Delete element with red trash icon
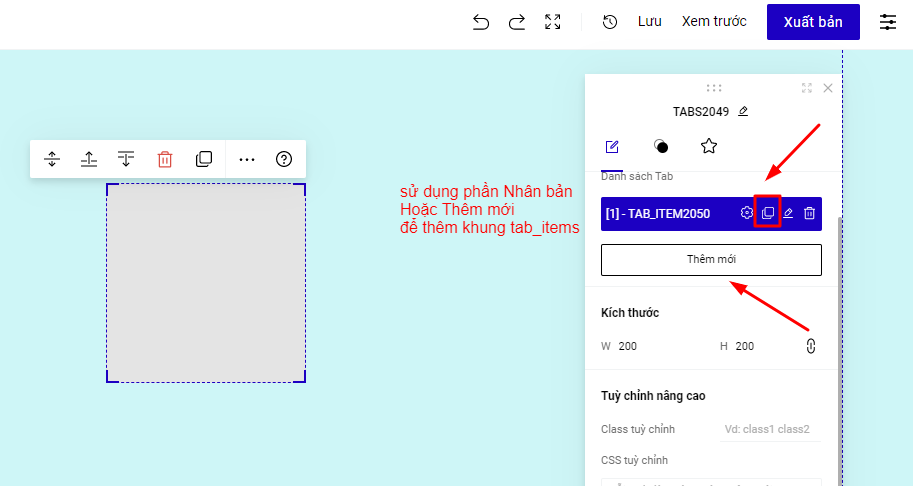Image resolution: width=913 pixels, height=486 pixels. [165, 159]
